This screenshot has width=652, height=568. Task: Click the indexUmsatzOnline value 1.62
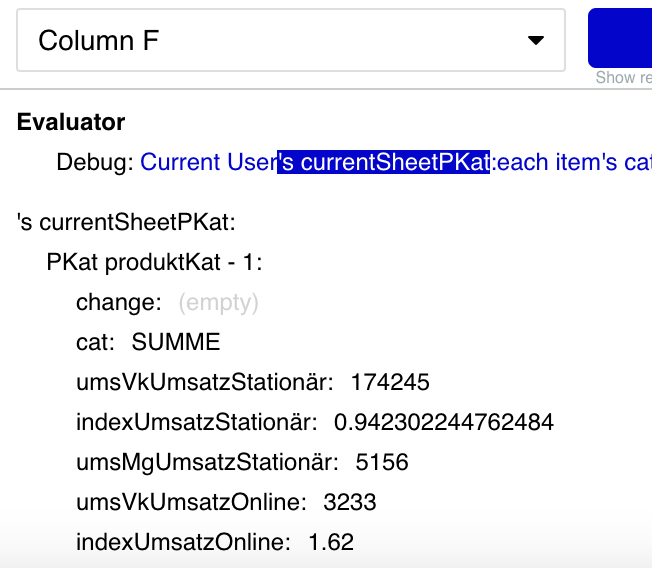(x=331, y=542)
